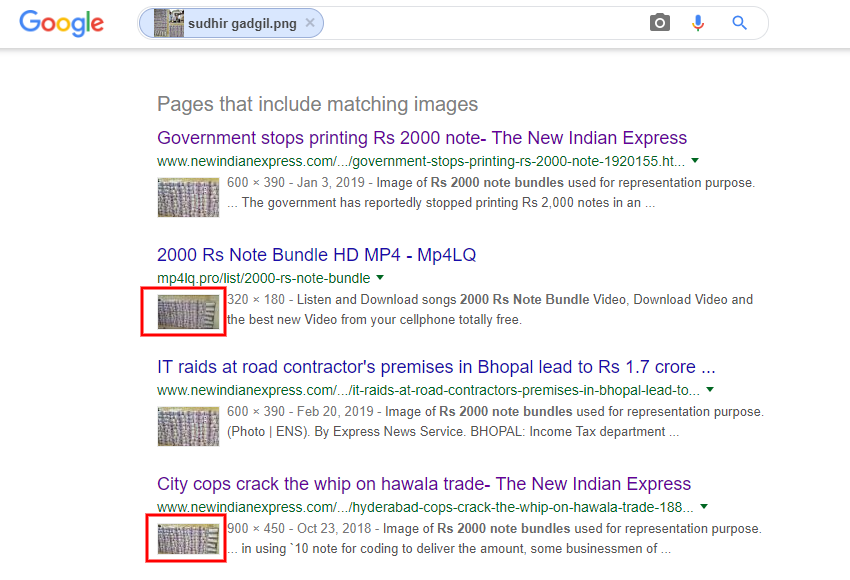Expand dropdown arrow beside it-raids-at-road-contractors URL

coord(710,389)
